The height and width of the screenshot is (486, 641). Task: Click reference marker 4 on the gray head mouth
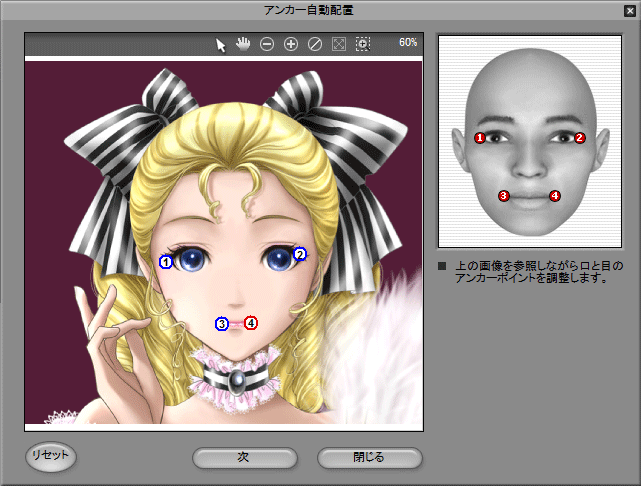coord(555,196)
